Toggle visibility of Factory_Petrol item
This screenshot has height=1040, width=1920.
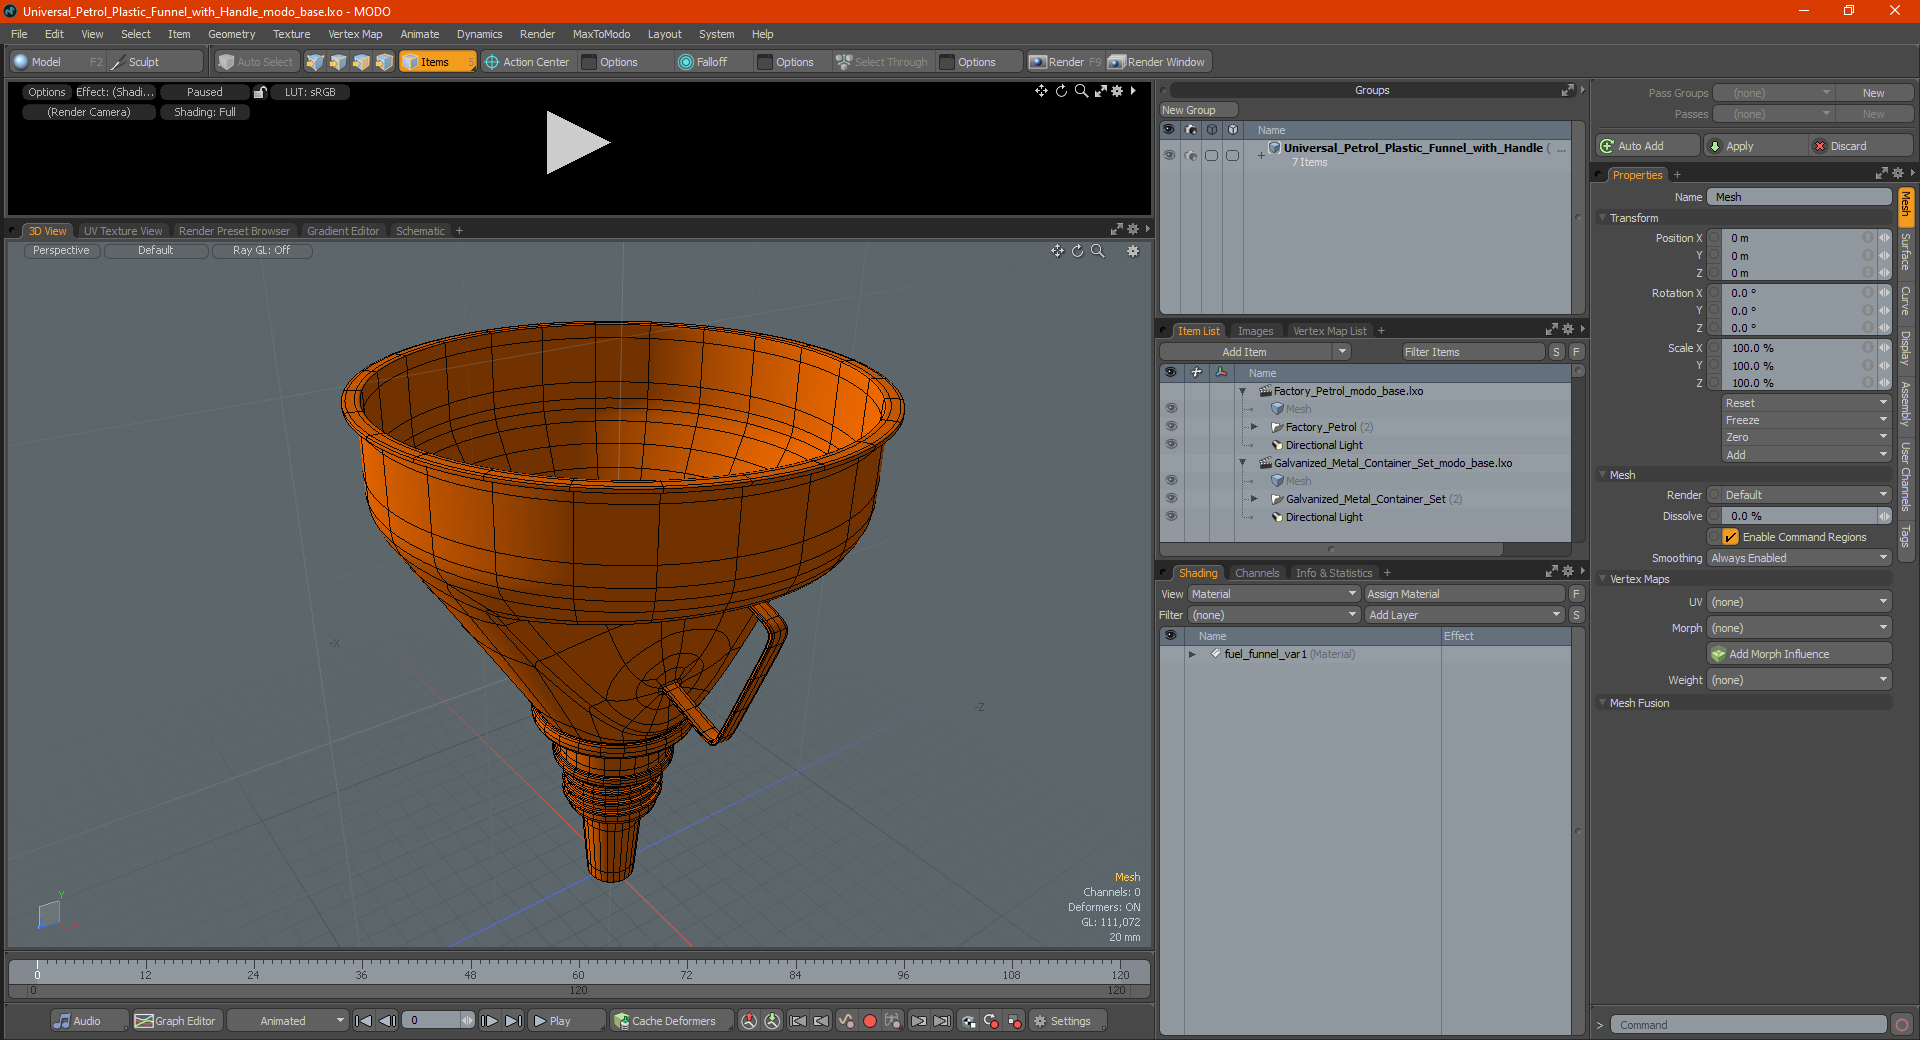point(1171,427)
